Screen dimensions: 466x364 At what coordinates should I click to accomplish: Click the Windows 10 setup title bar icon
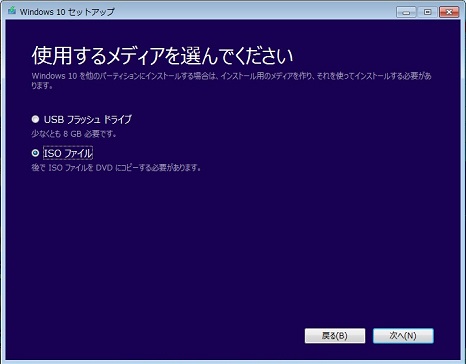(12, 11)
